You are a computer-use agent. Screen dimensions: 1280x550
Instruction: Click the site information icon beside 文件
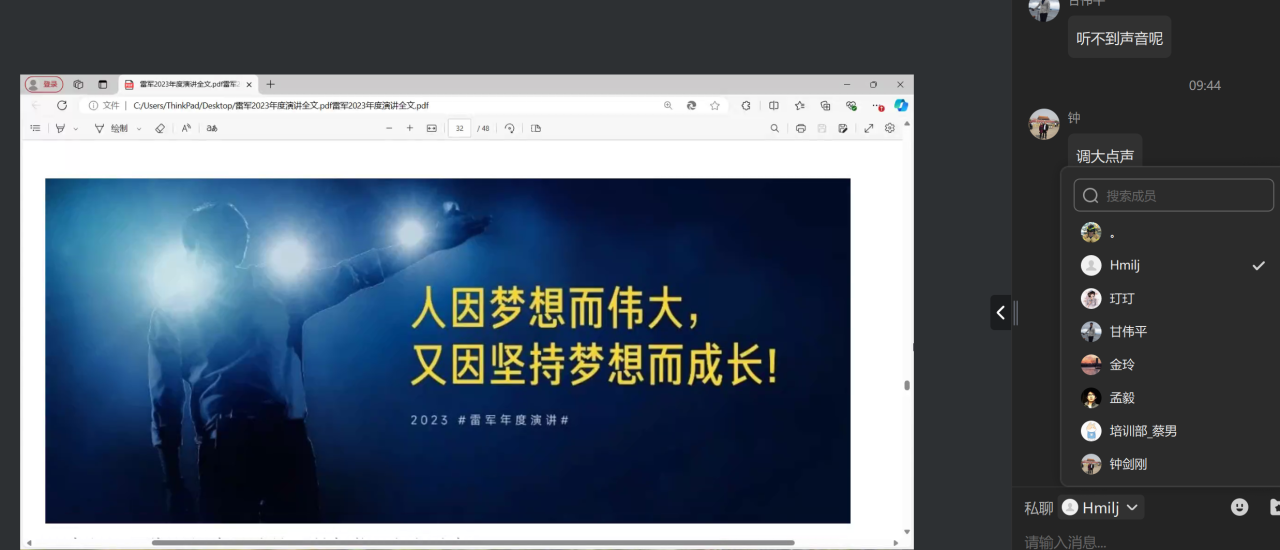click(93, 105)
